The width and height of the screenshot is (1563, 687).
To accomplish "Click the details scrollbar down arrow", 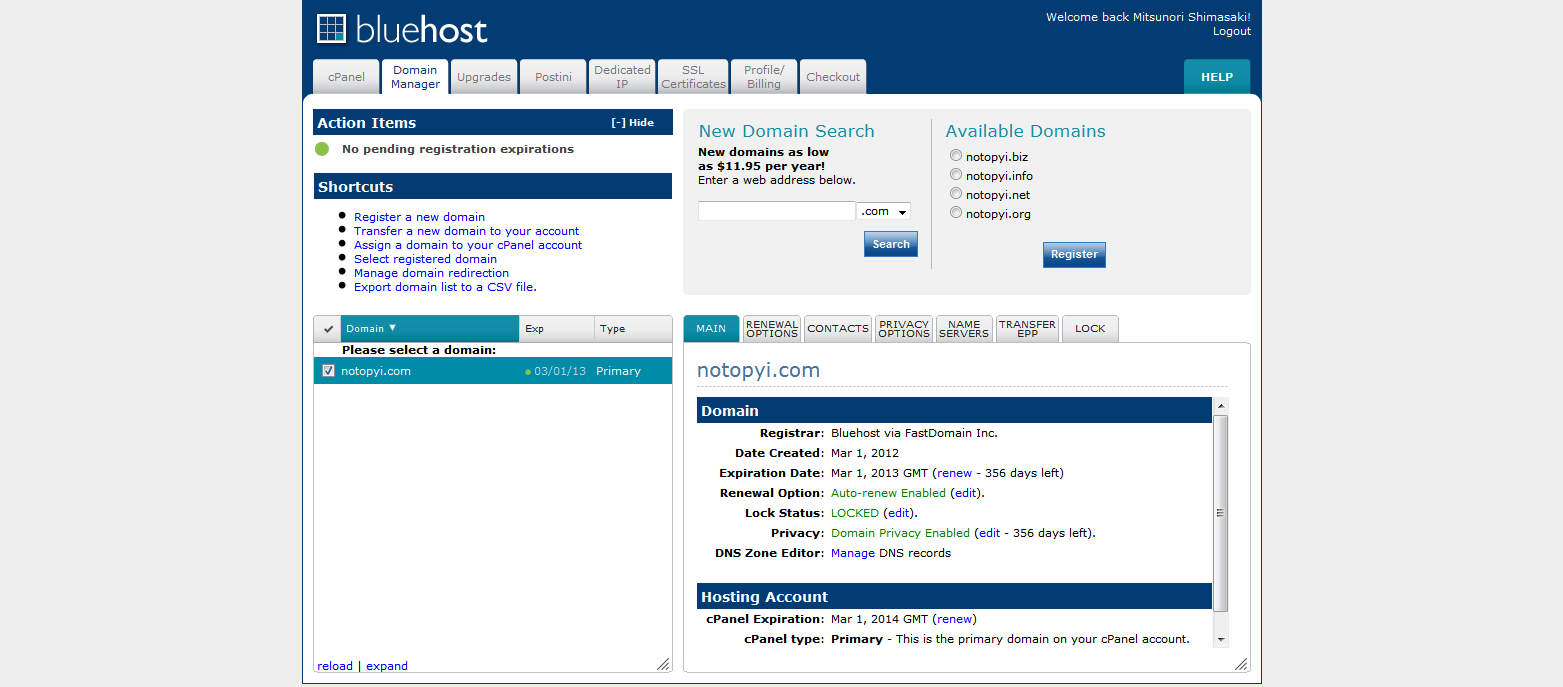I will (1220, 639).
